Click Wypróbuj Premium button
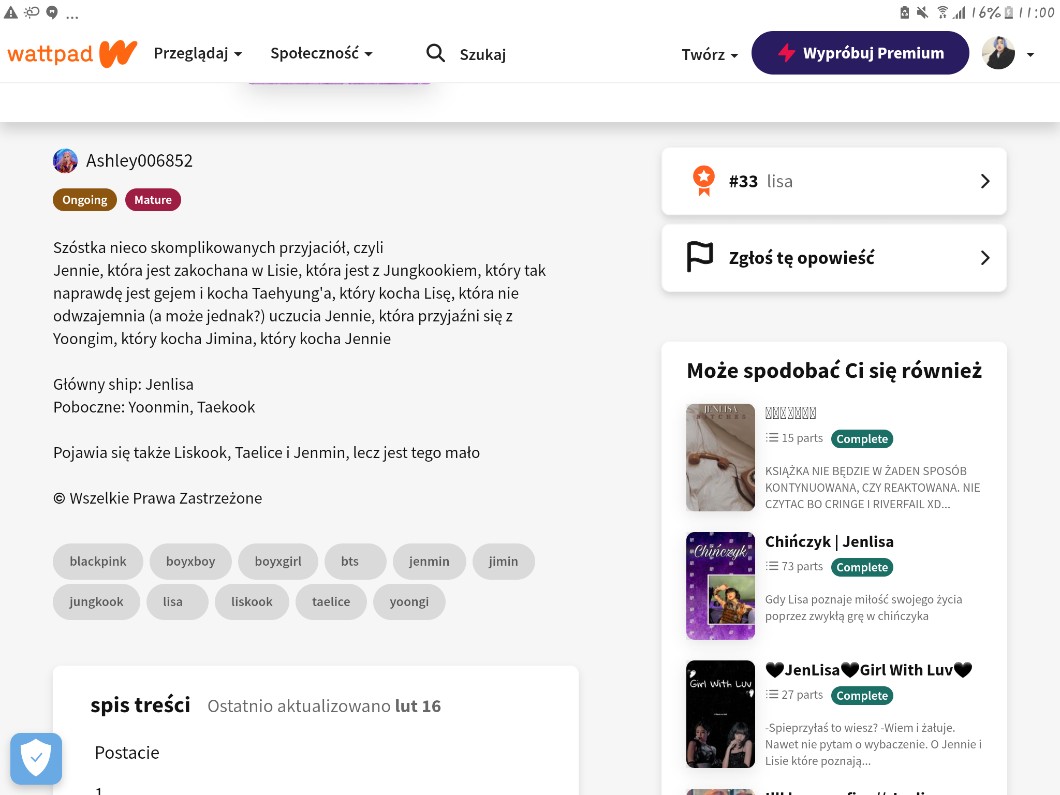 pyautogui.click(x=860, y=54)
